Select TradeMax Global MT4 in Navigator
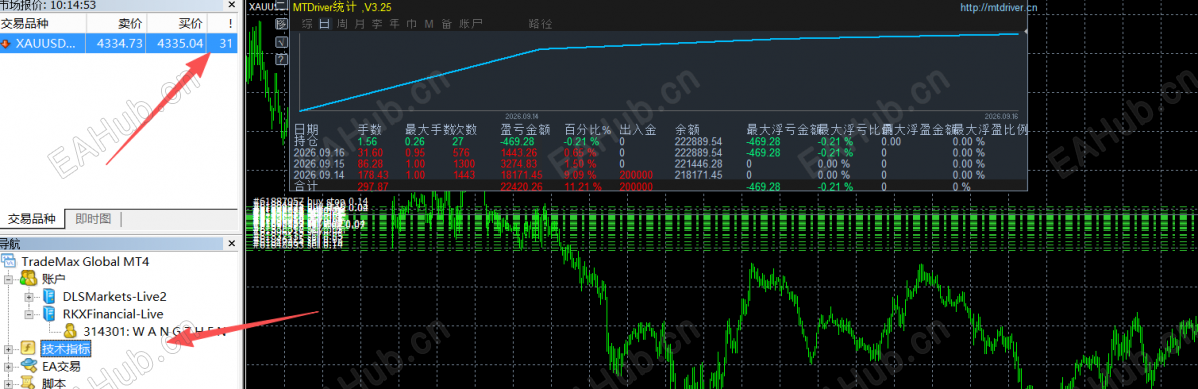The image size is (1198, 389). tap(86, 261)
